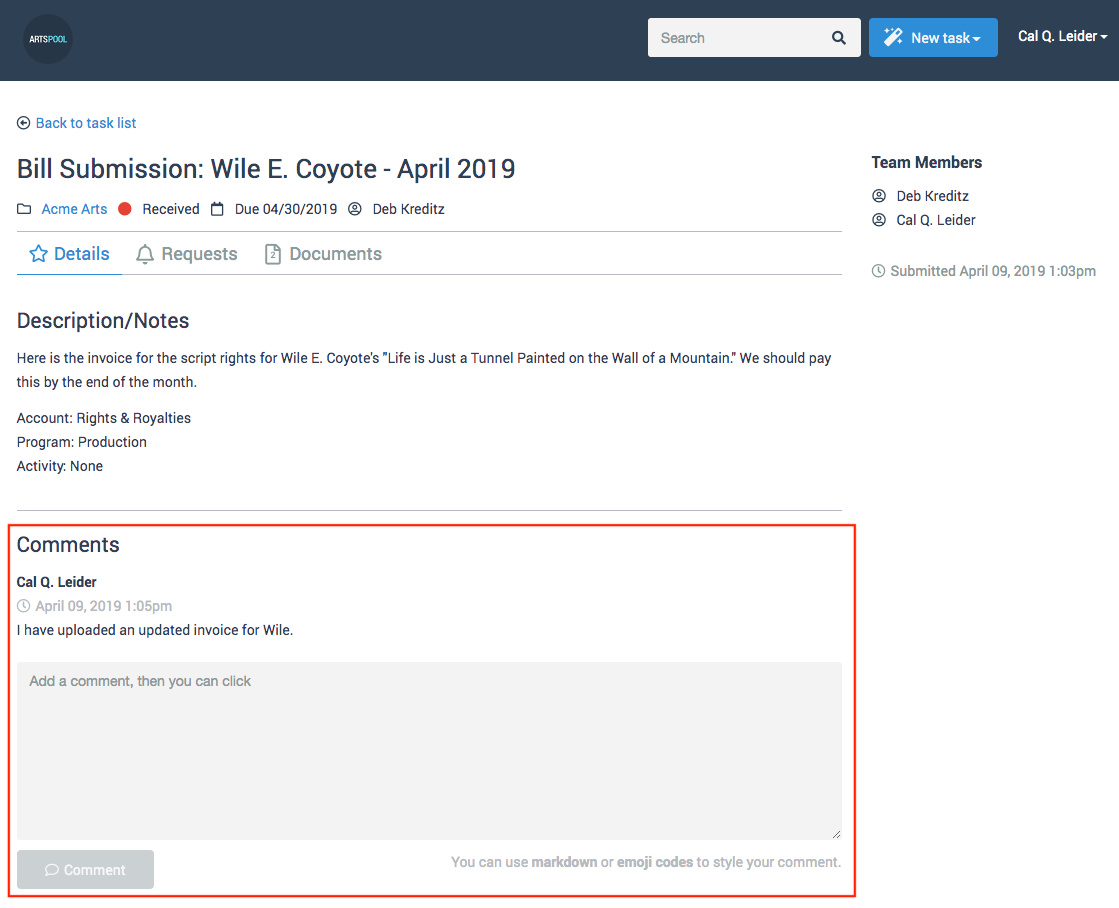Click the Team Members heading
The image size is (1119, 908).
coord(926,163)
